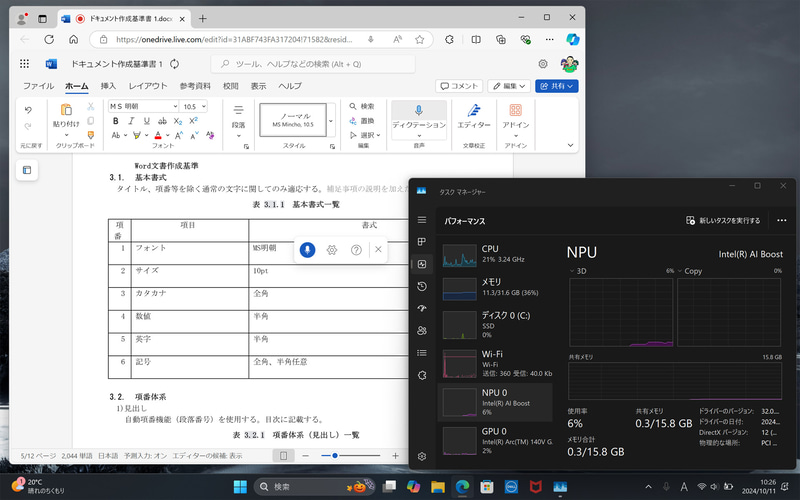800x500 pixels.
Task: Click the Cut scissors icon
Action: pos(91,106)
